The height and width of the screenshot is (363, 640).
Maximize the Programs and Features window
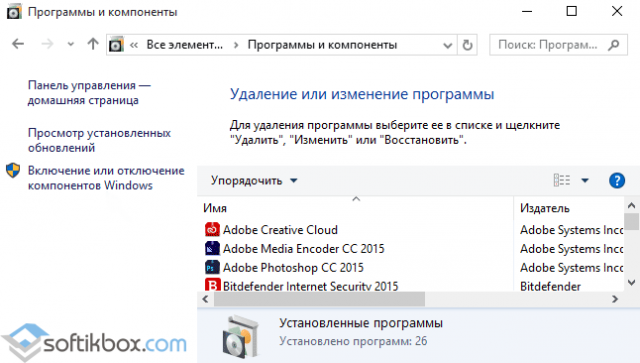click(x=572, y=11)
